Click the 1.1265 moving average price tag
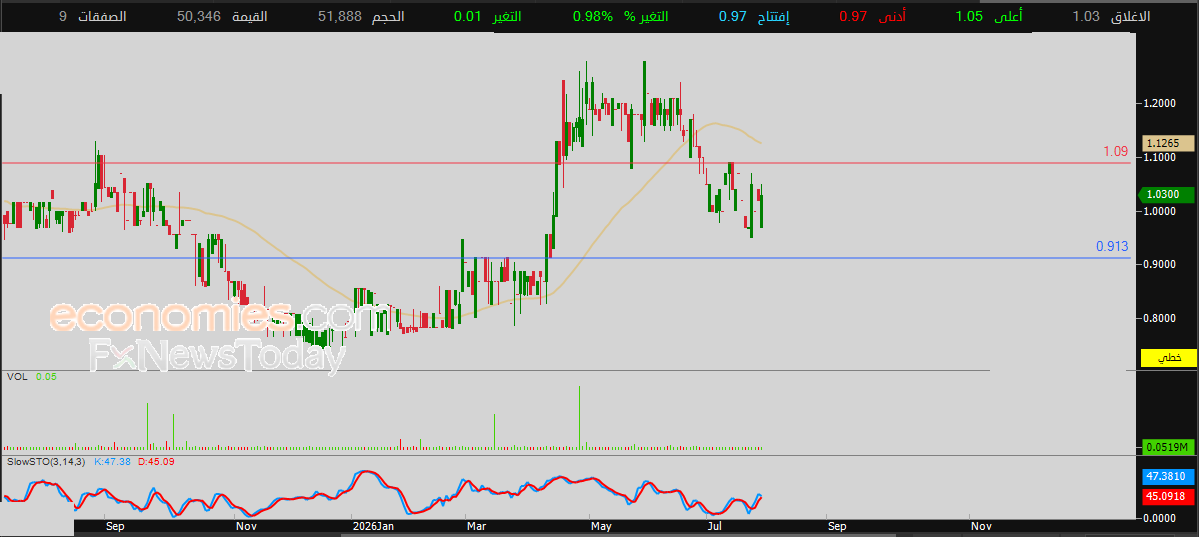Image resolution: width=1199 pixels, height=537 pixels. tap(1168, 143)
